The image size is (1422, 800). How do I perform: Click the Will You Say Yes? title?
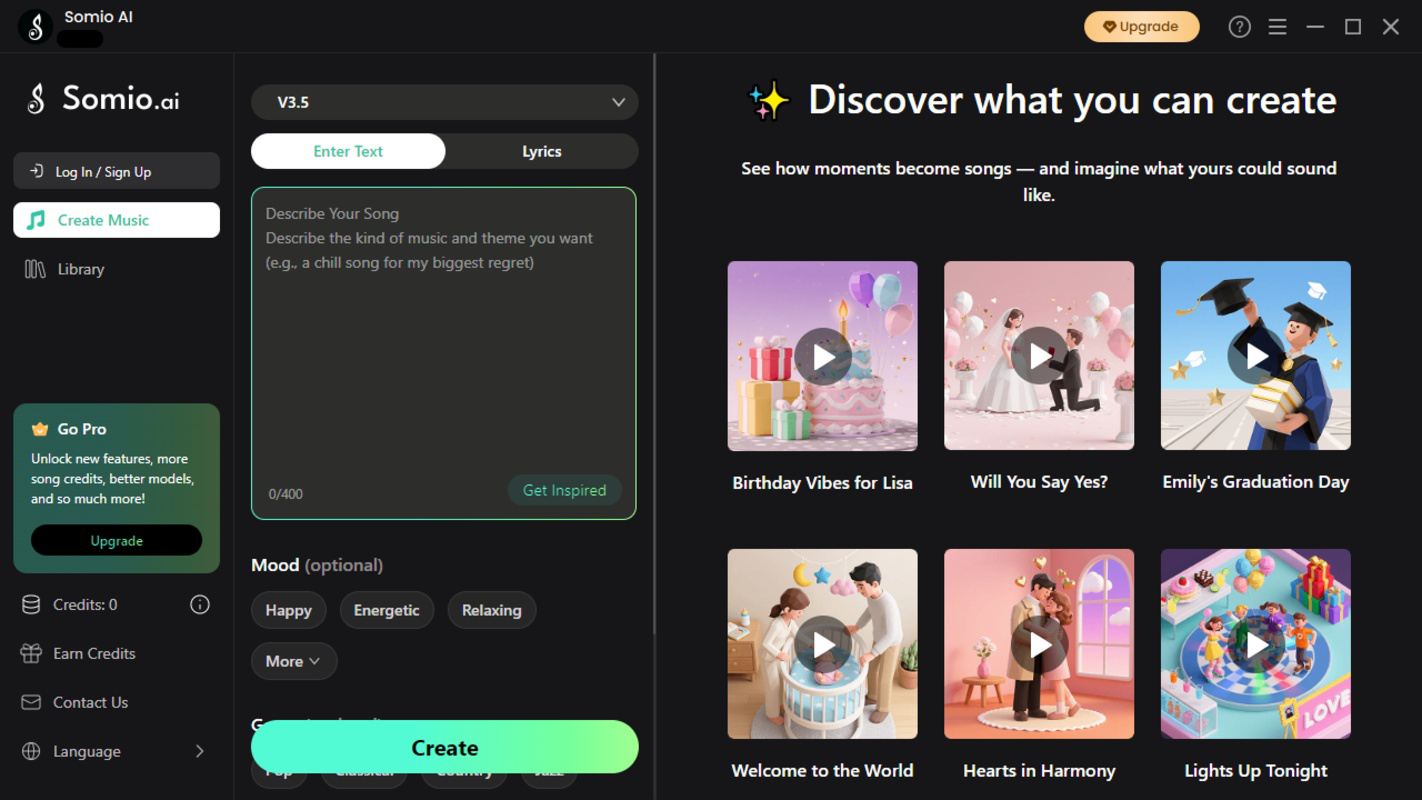(1039, 481)
